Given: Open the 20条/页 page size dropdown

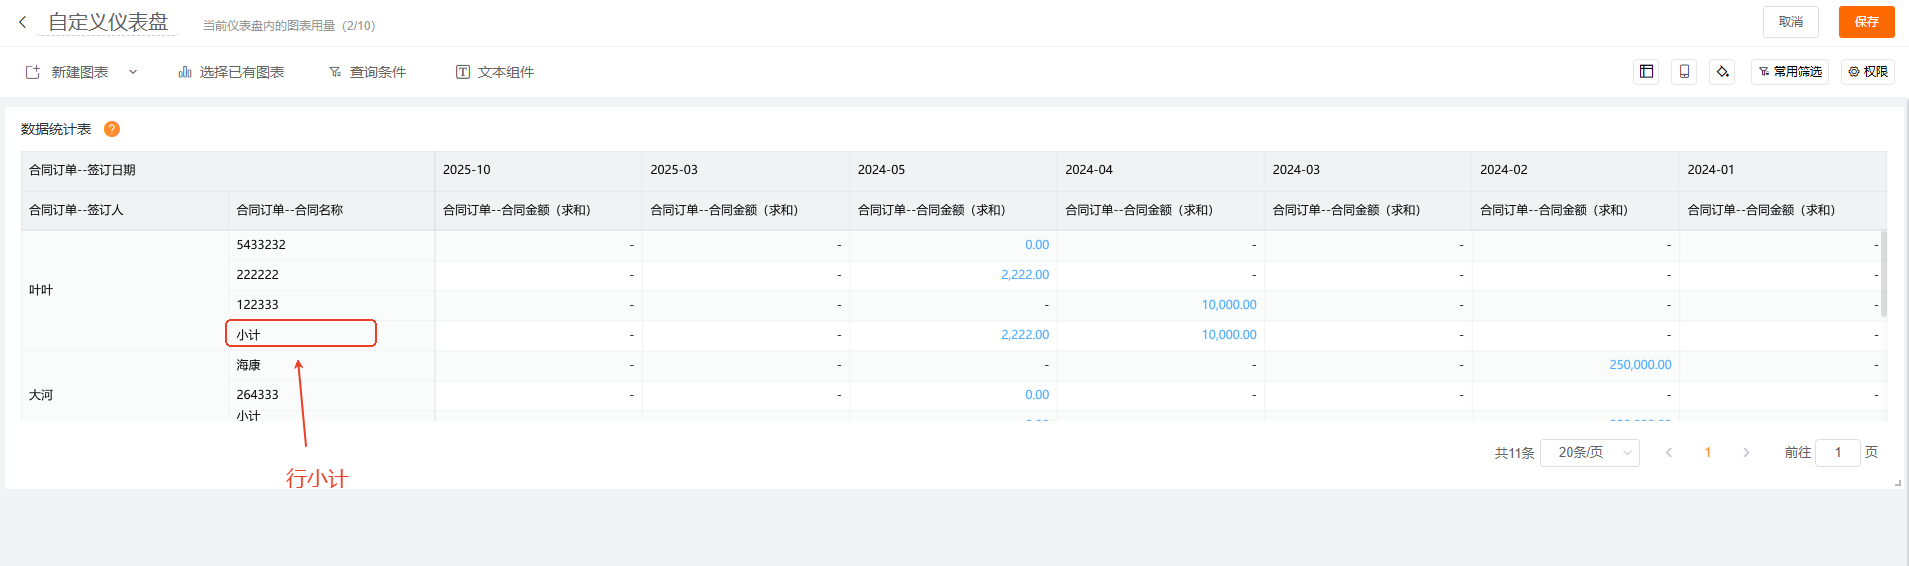Looking at the screenshot, I should (1589, 453).
